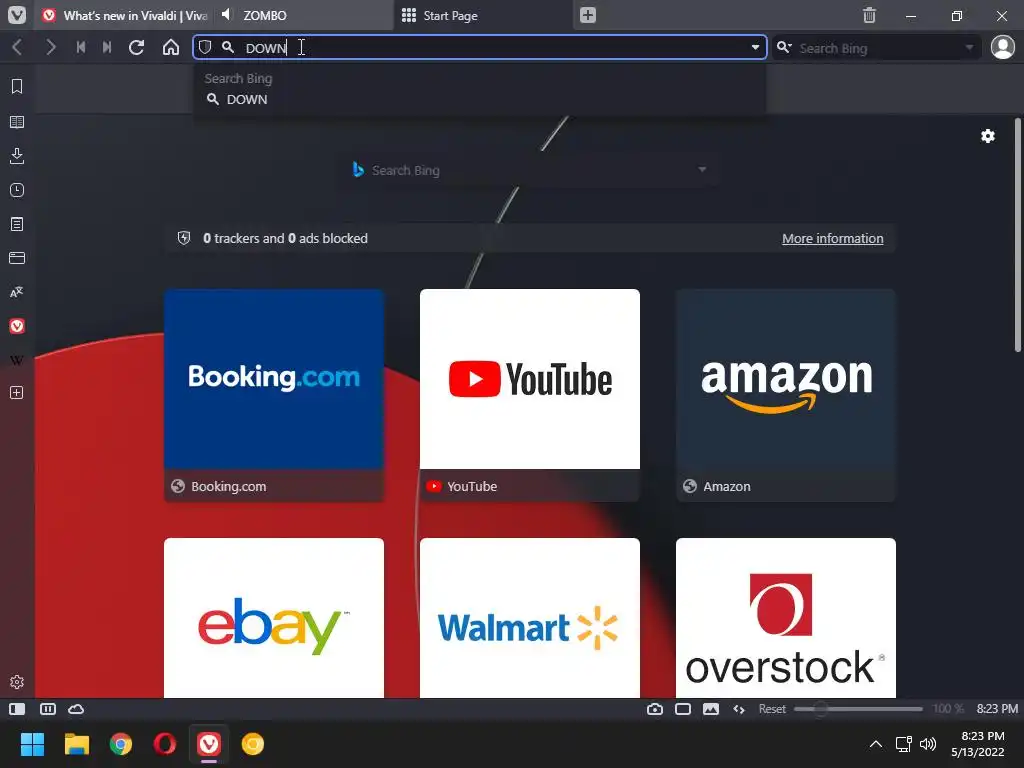1024x768 pixels.
Task: Launch Opera from the taskbar
Action: click(165, 744)
